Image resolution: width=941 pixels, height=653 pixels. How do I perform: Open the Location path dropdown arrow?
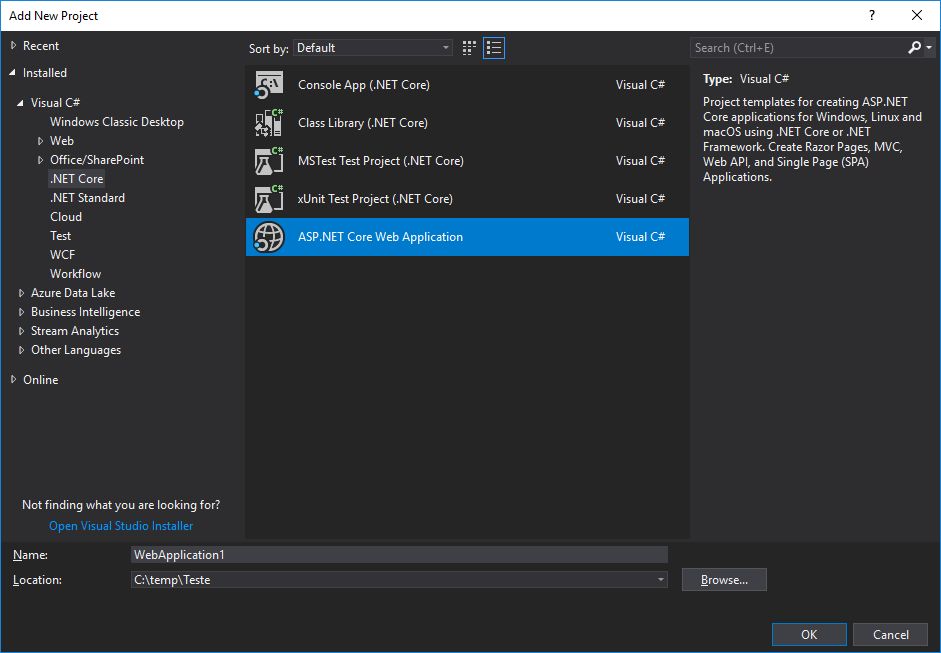click(660, 580)
